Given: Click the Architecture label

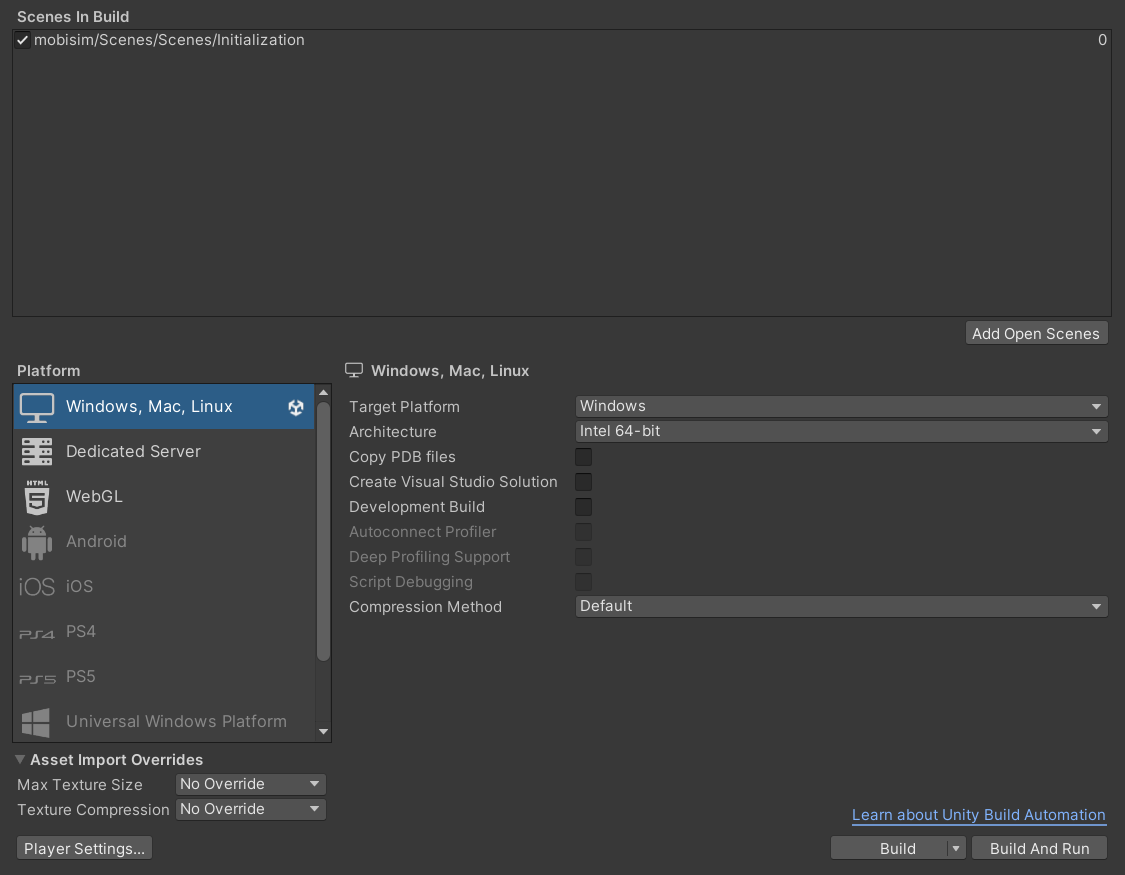Looking at the screenshot, I should (x=392, y=432).
